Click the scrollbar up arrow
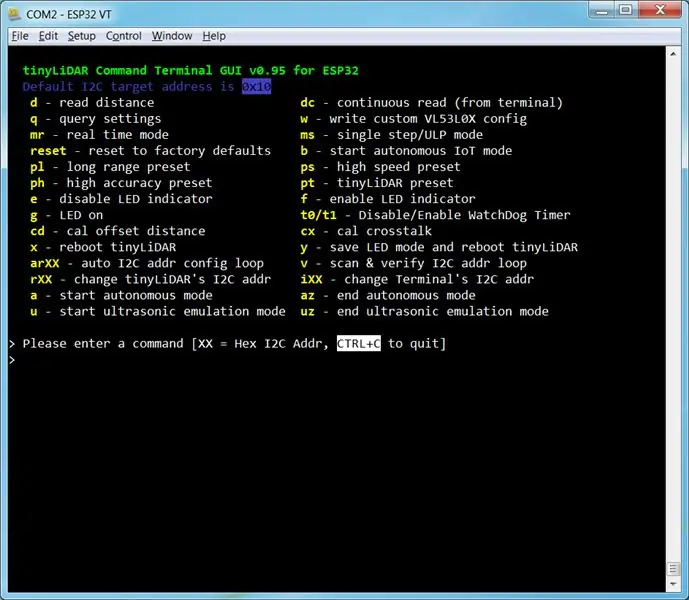 673,54
